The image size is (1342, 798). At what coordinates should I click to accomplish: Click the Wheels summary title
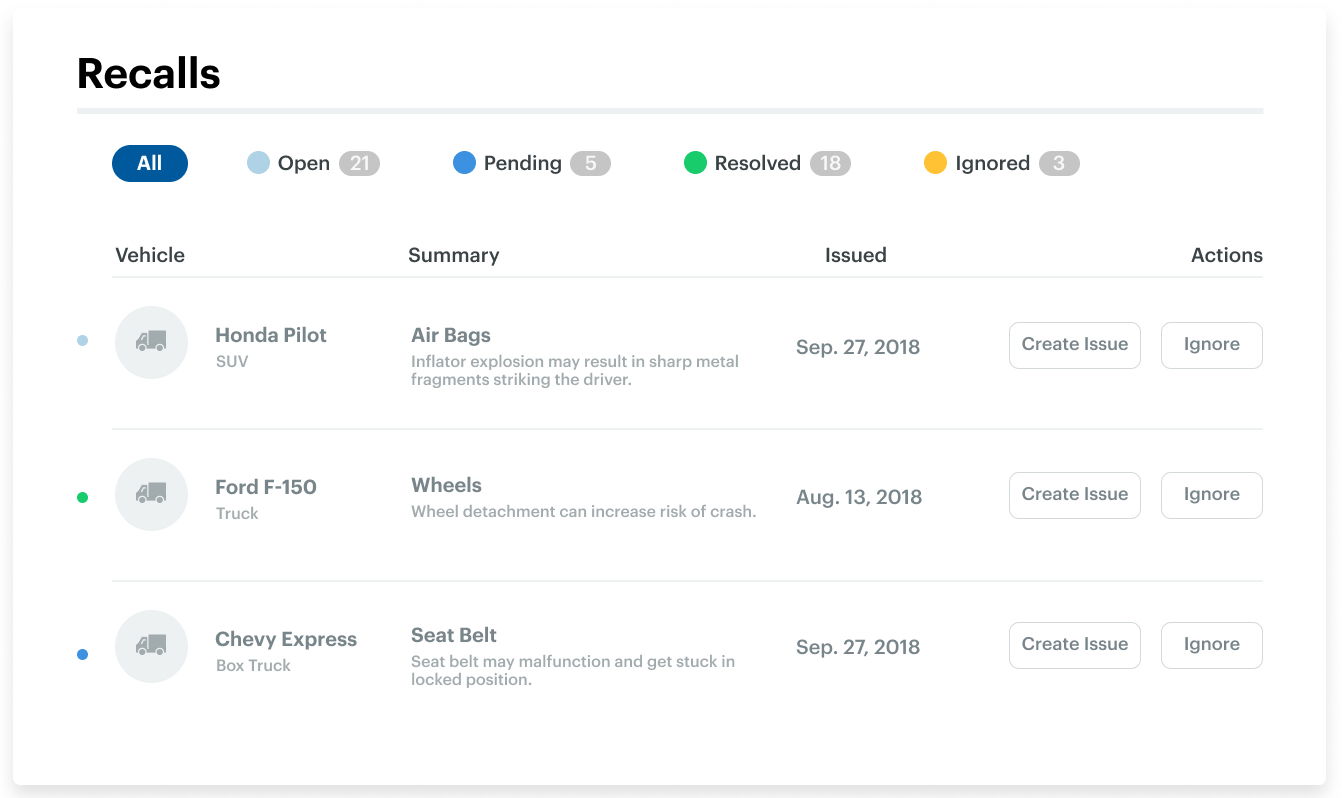click(446, 485)
